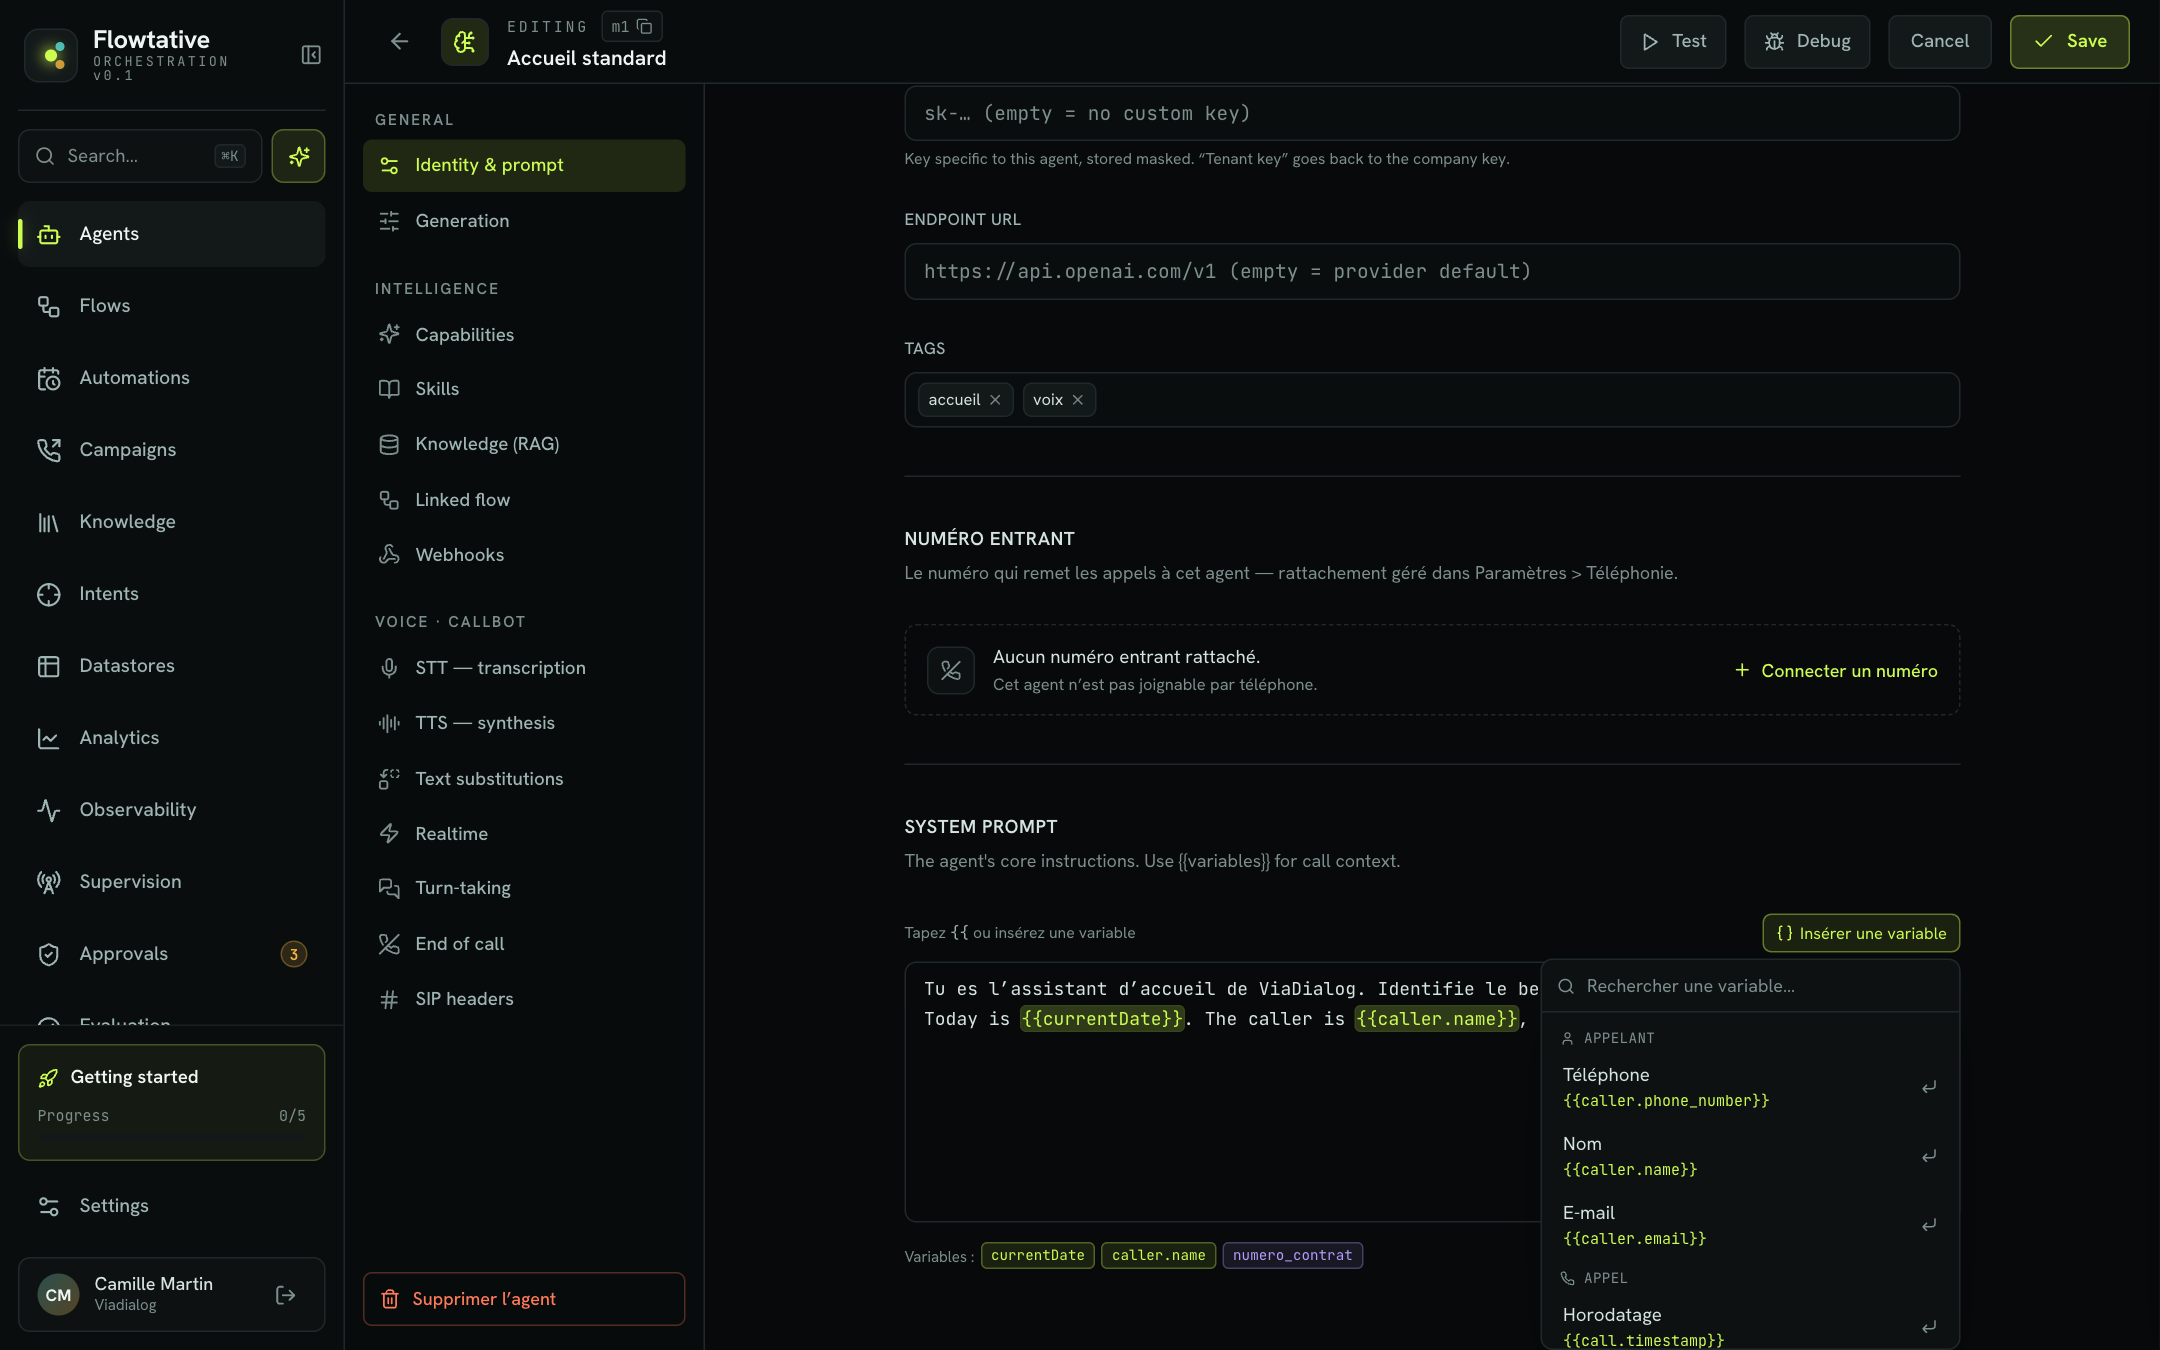Viewport: 2160px width, 1350px height.
Task: Open Supervision page
Action: point(172,882)
